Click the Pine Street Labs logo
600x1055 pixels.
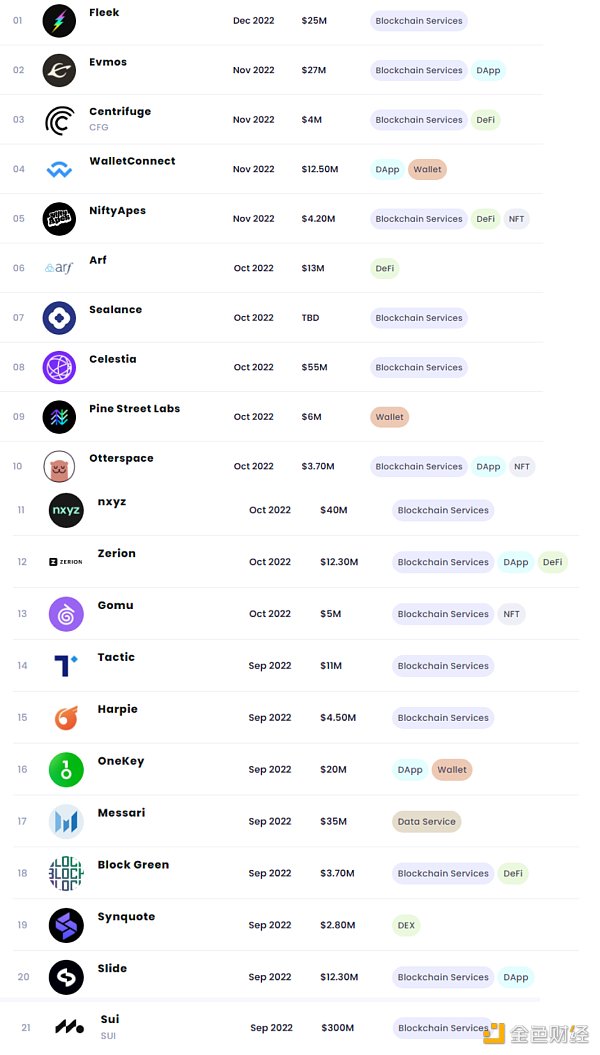[x=59, y=417]
